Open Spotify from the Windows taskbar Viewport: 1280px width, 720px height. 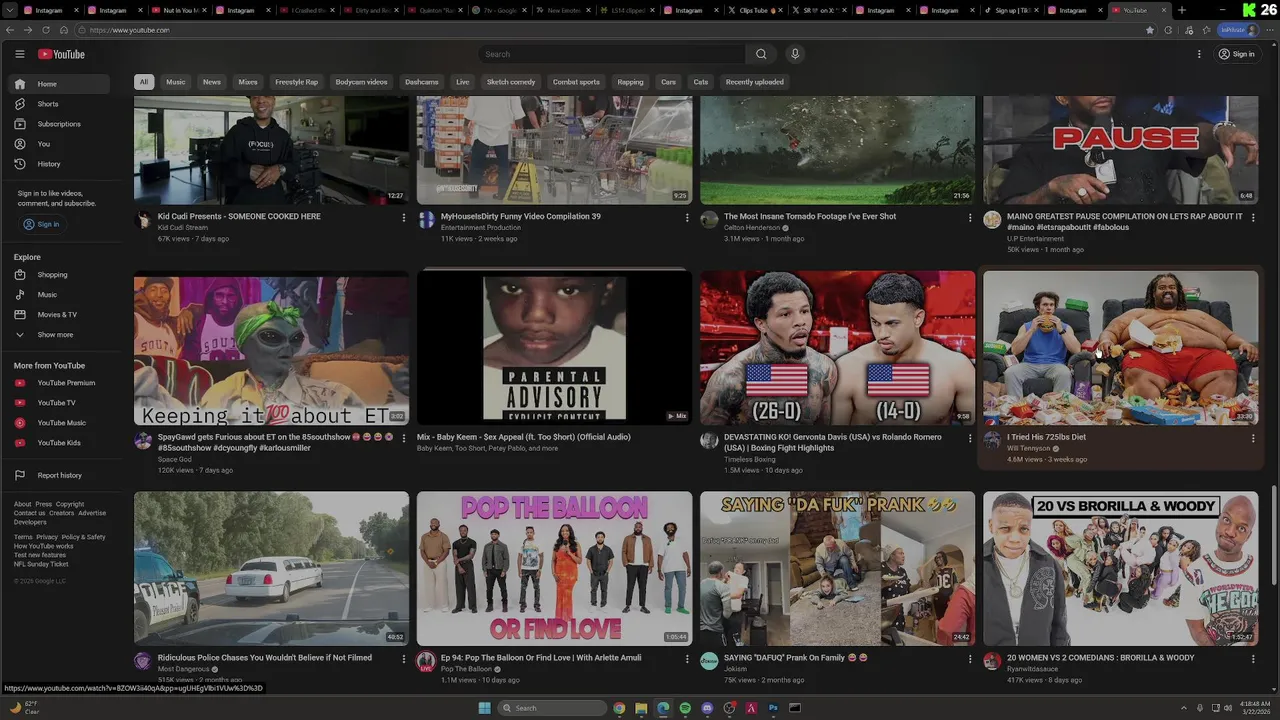tap(685, 708)
